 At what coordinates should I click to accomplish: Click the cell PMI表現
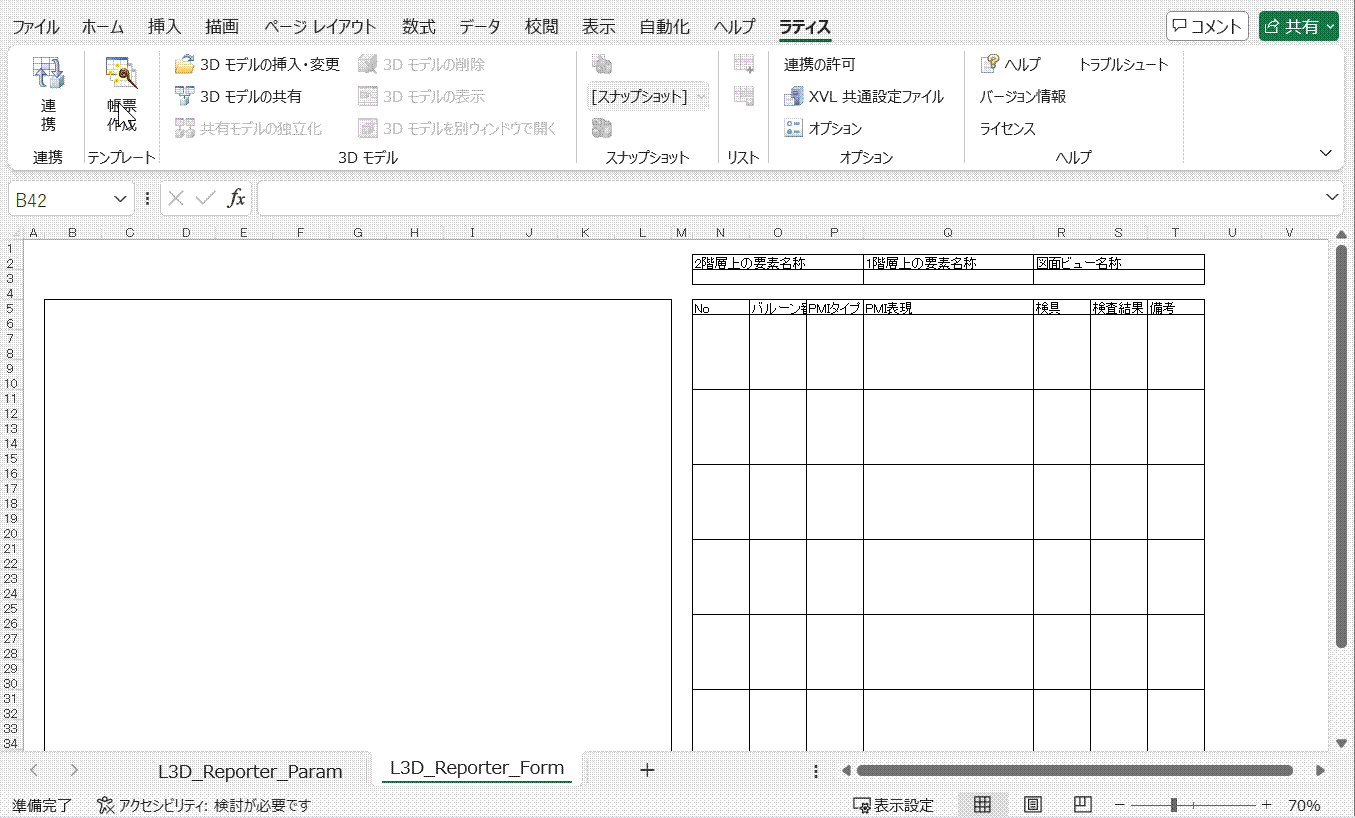pyautogui.click(x=948, y=308)
